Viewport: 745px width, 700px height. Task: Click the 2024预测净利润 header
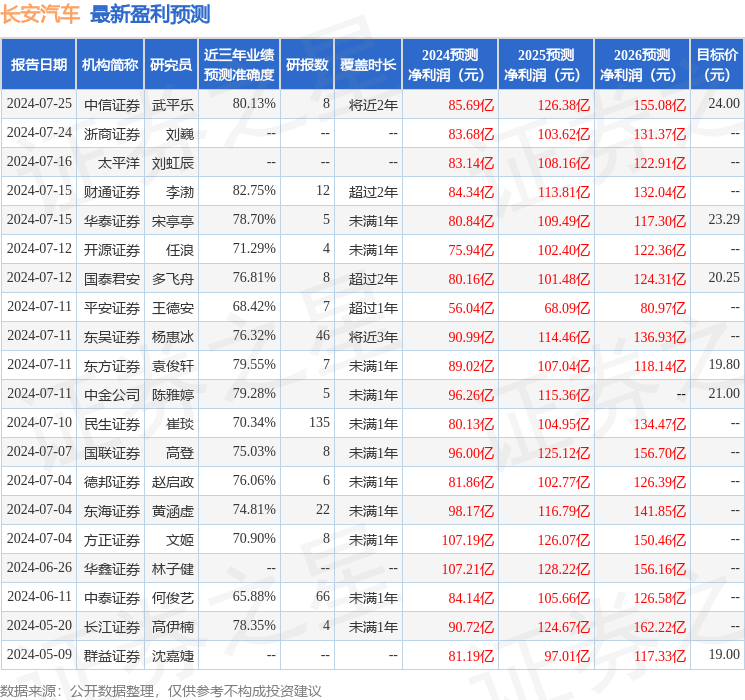click(450, 64)
